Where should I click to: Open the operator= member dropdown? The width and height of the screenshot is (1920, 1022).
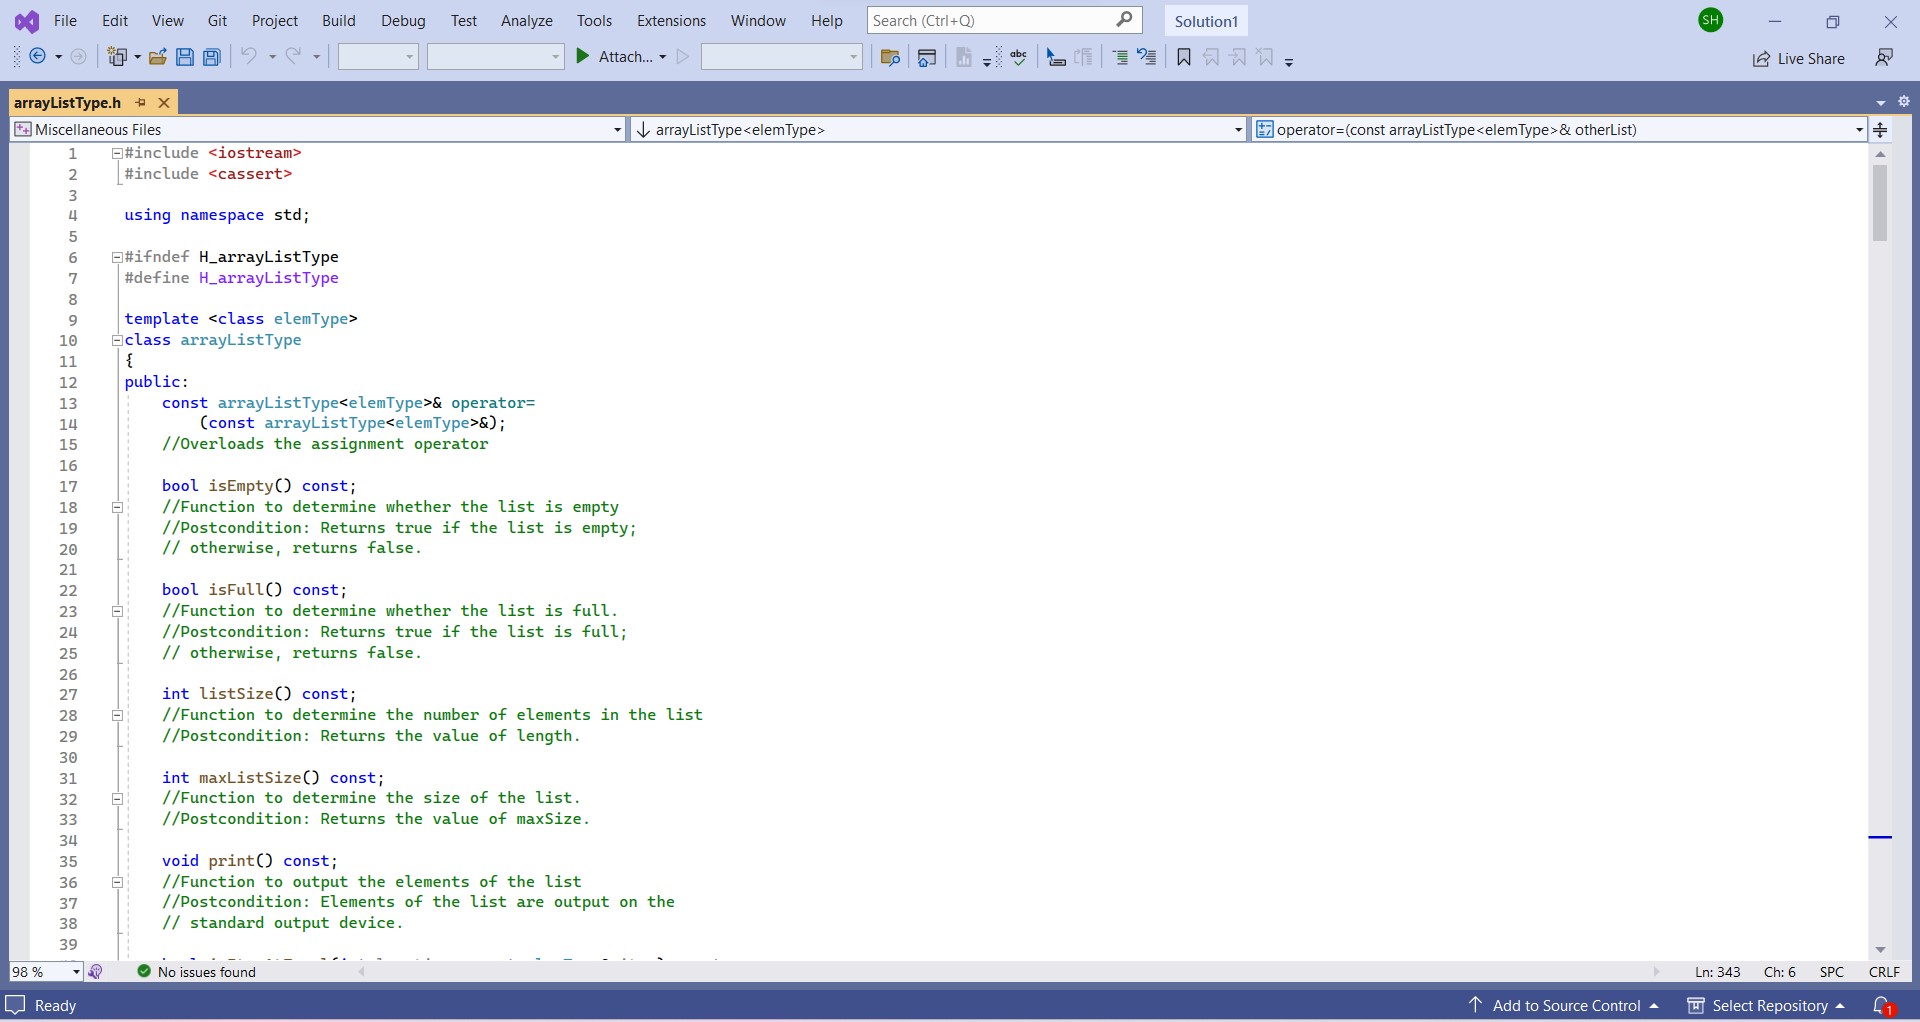(x=1559, y=129)
